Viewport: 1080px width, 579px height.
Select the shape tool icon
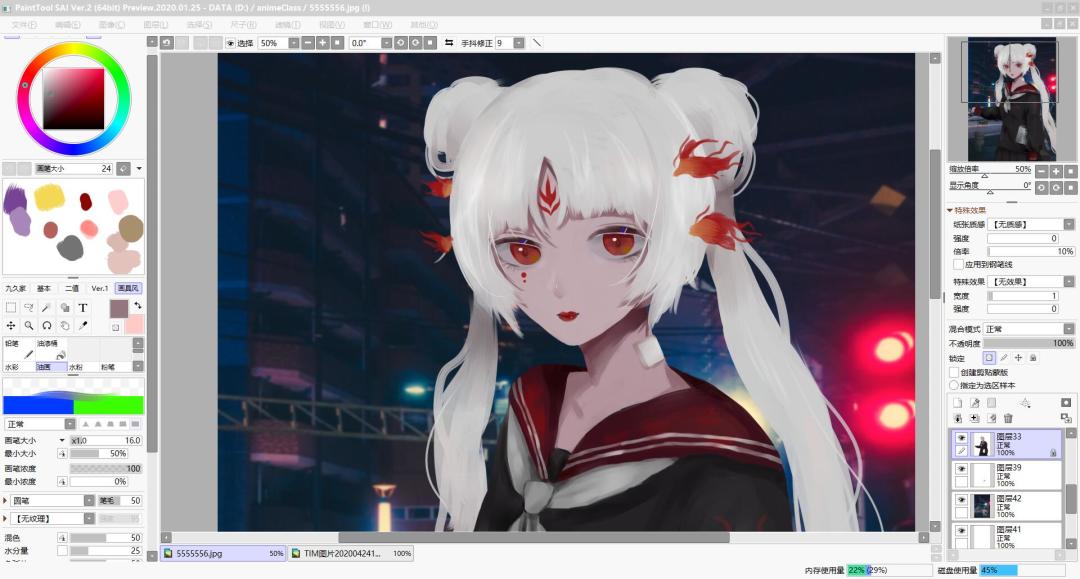pyautogui.click(x=65, y=308)
